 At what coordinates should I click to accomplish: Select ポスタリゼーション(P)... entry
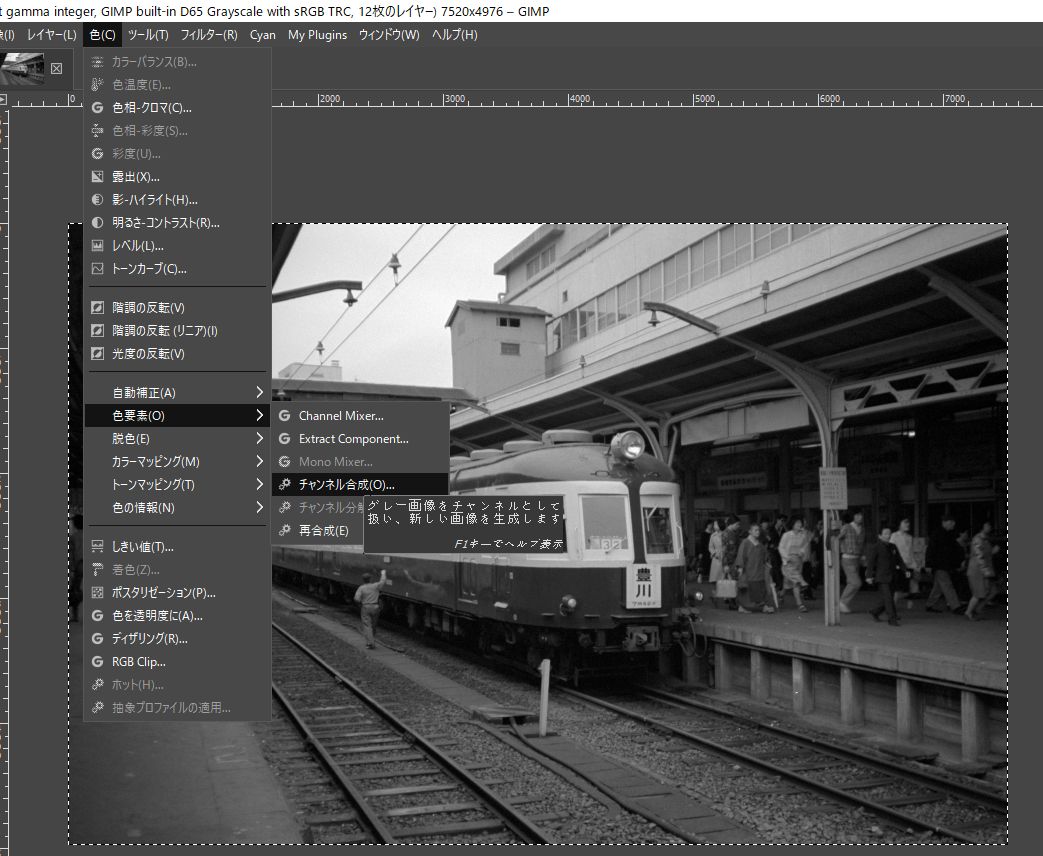pyautogui.click(x=178, y=593)
